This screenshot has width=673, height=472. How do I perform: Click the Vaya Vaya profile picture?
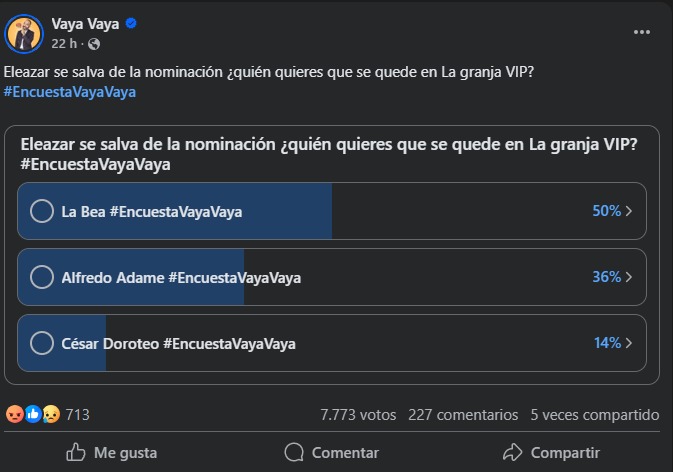pos(24,34)
